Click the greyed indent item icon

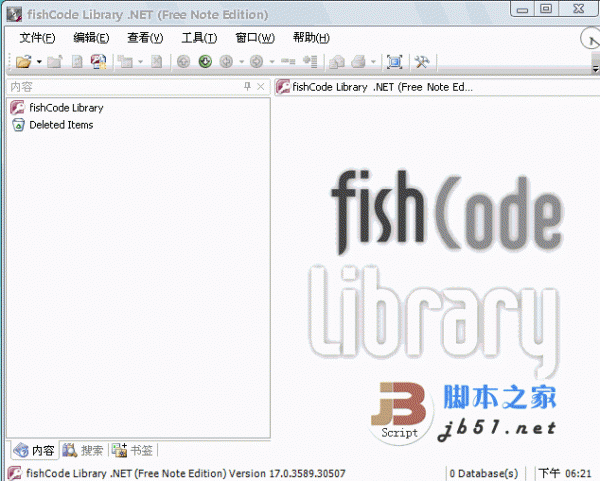pos(310,62)
